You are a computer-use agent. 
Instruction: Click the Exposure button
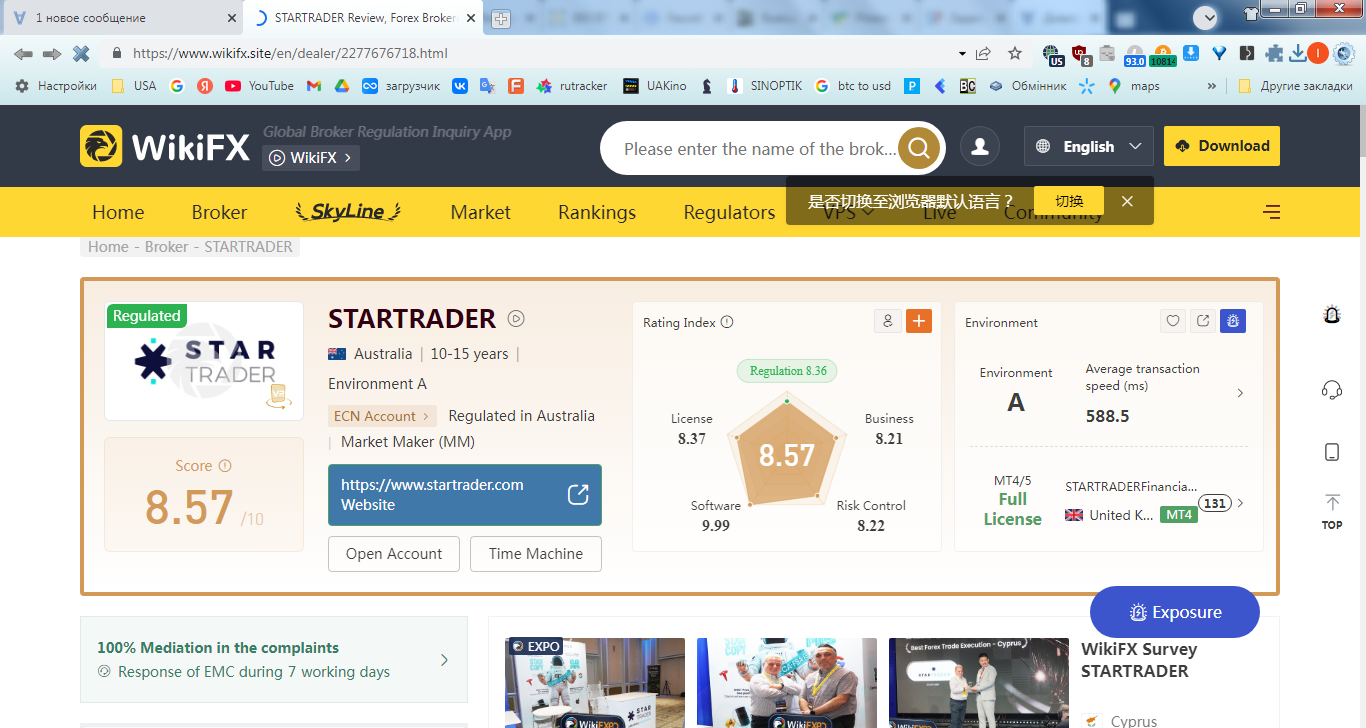pos(1175,612)
